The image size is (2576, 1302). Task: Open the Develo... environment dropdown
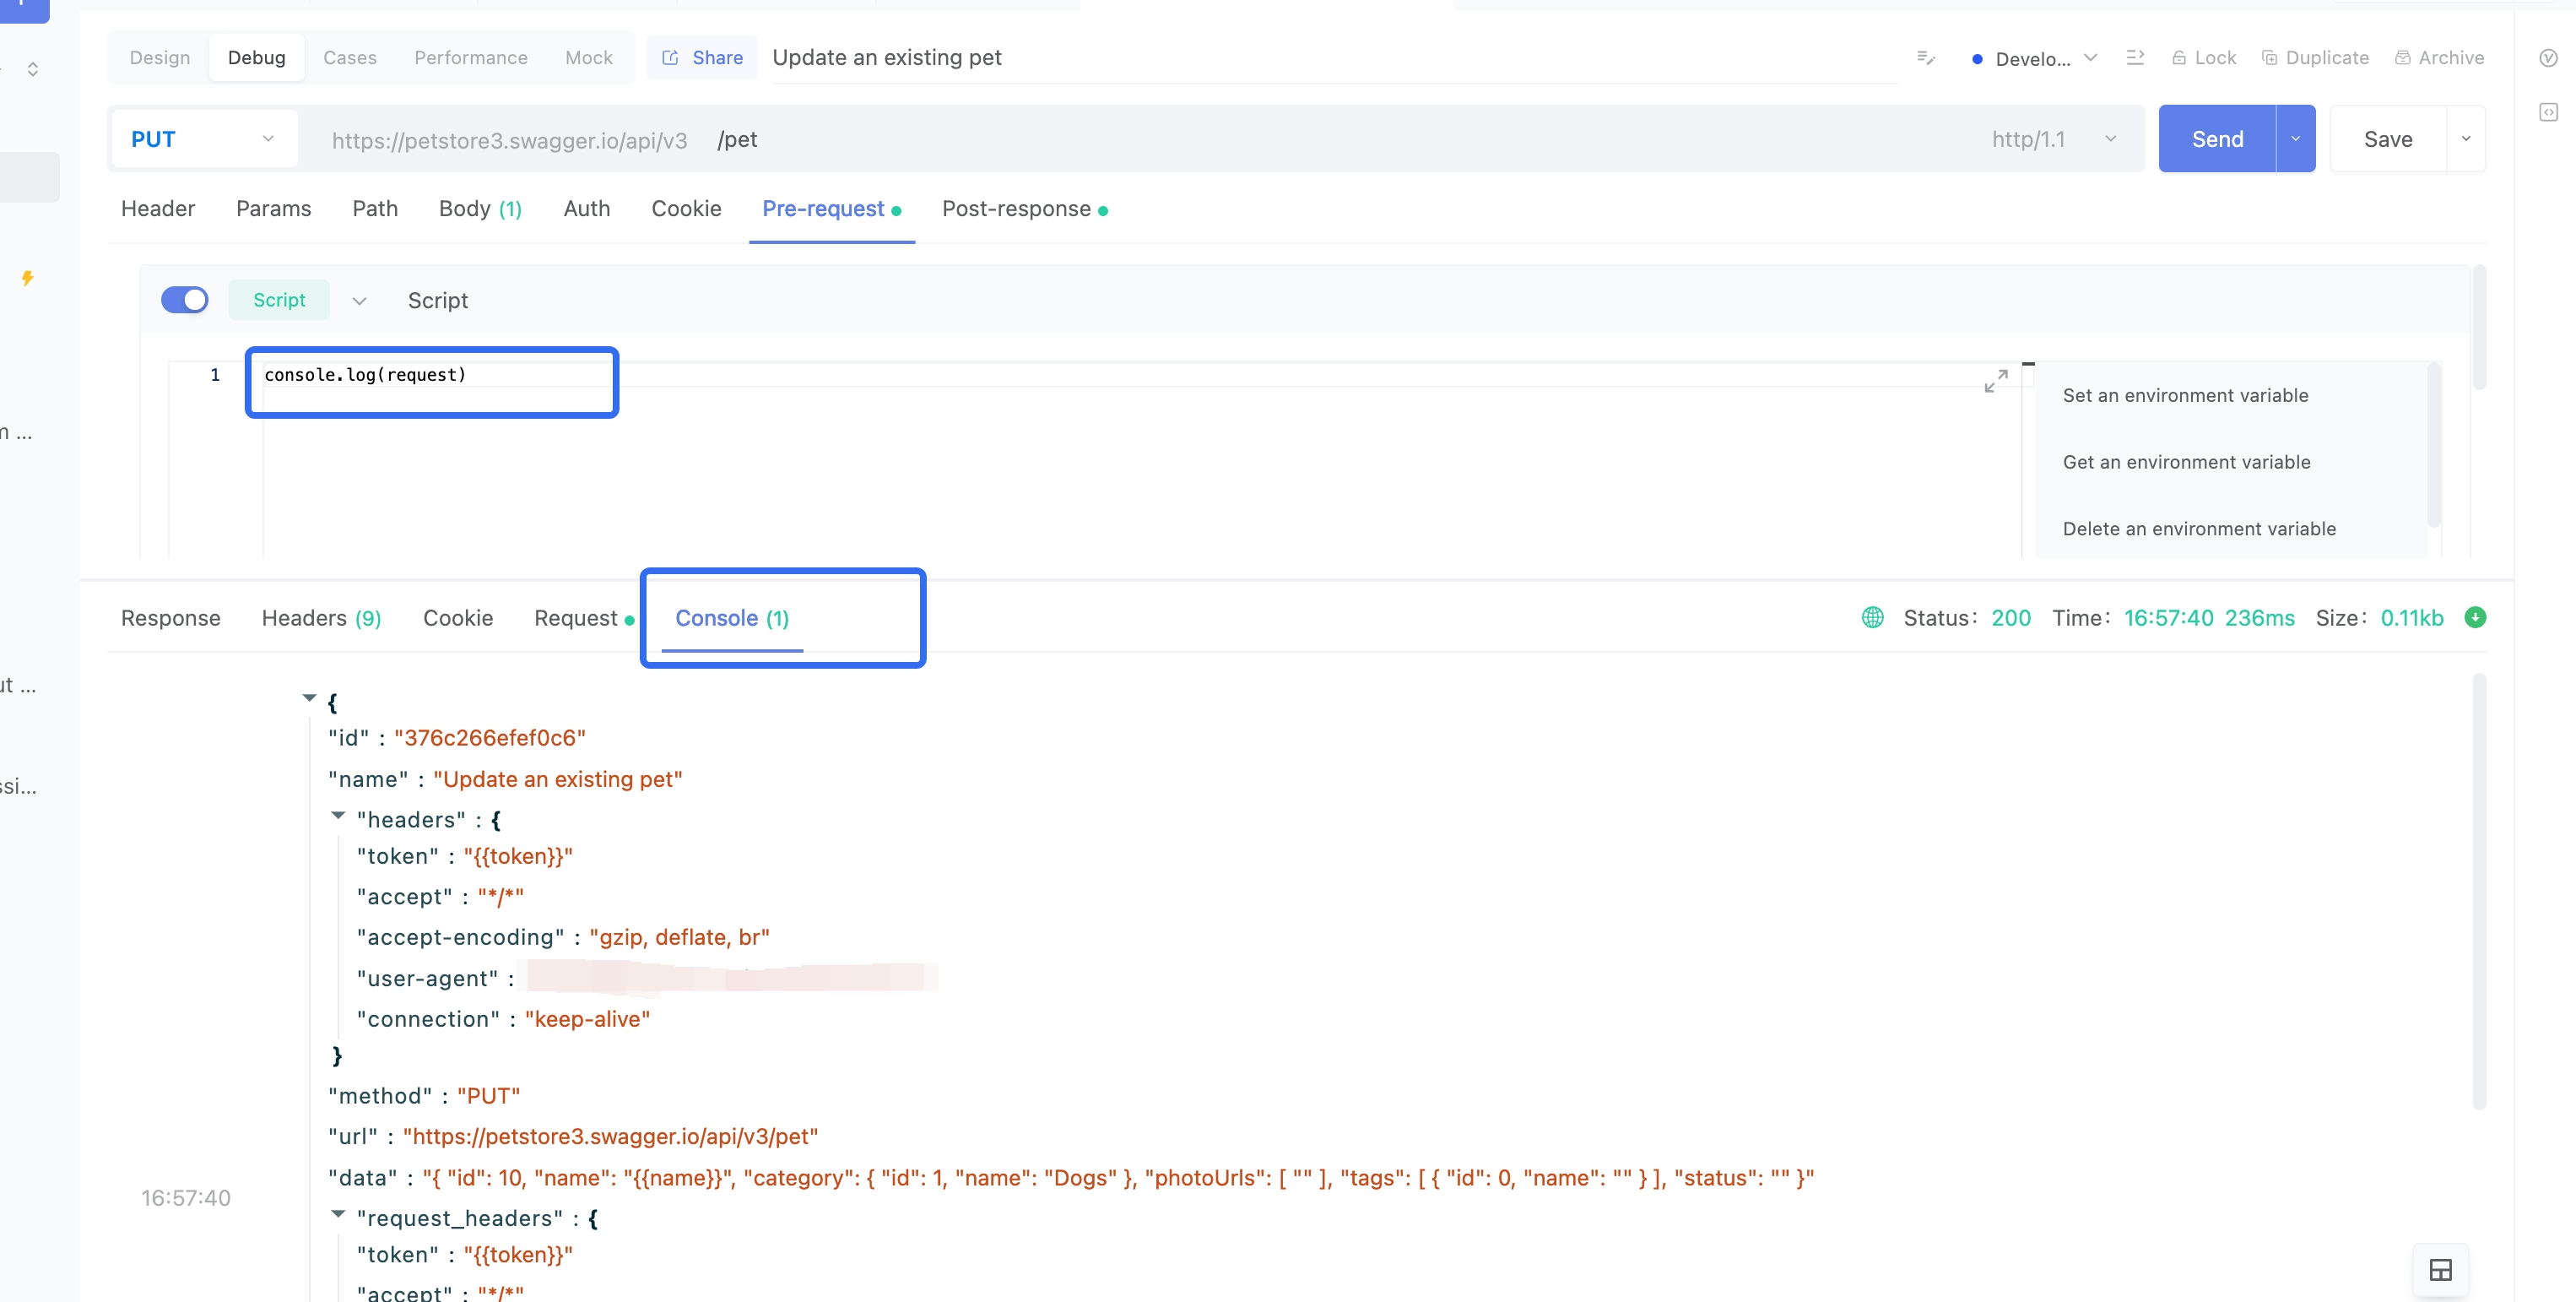2034,58
